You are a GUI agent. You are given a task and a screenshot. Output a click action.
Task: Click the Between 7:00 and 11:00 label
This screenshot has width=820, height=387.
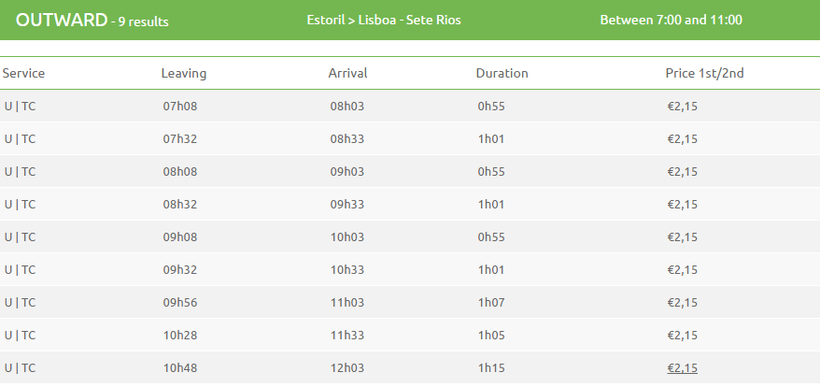[x=671, y=20]
